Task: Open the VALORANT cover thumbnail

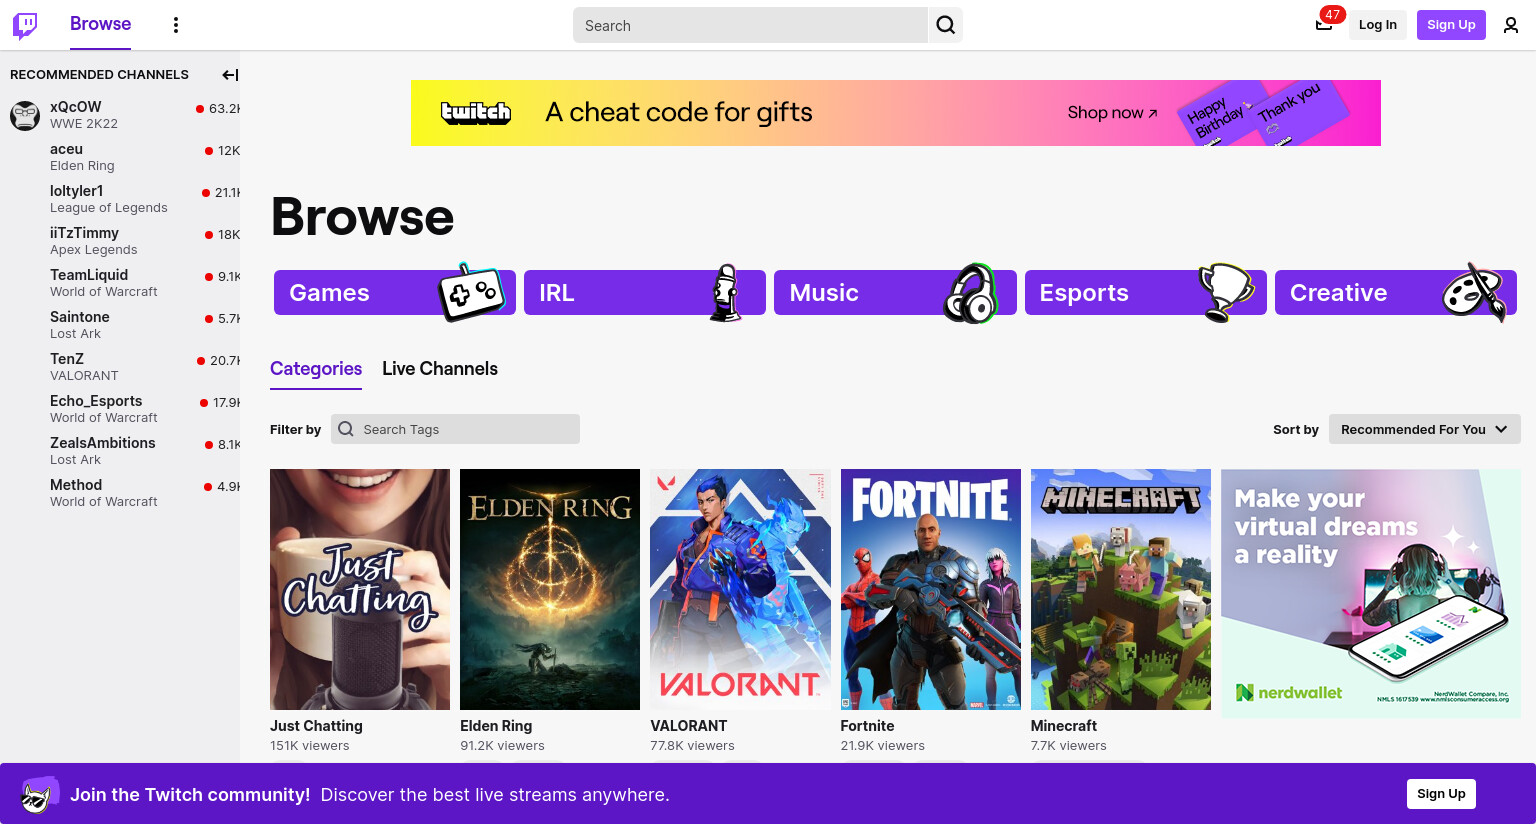Action: [740, 589]
